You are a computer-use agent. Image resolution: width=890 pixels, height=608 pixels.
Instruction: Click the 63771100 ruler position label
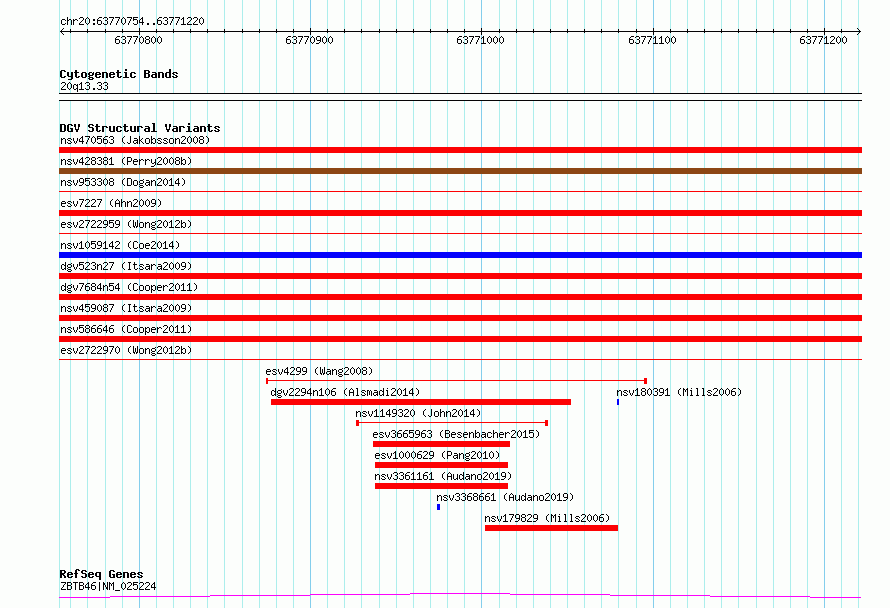tap(652, 40)
